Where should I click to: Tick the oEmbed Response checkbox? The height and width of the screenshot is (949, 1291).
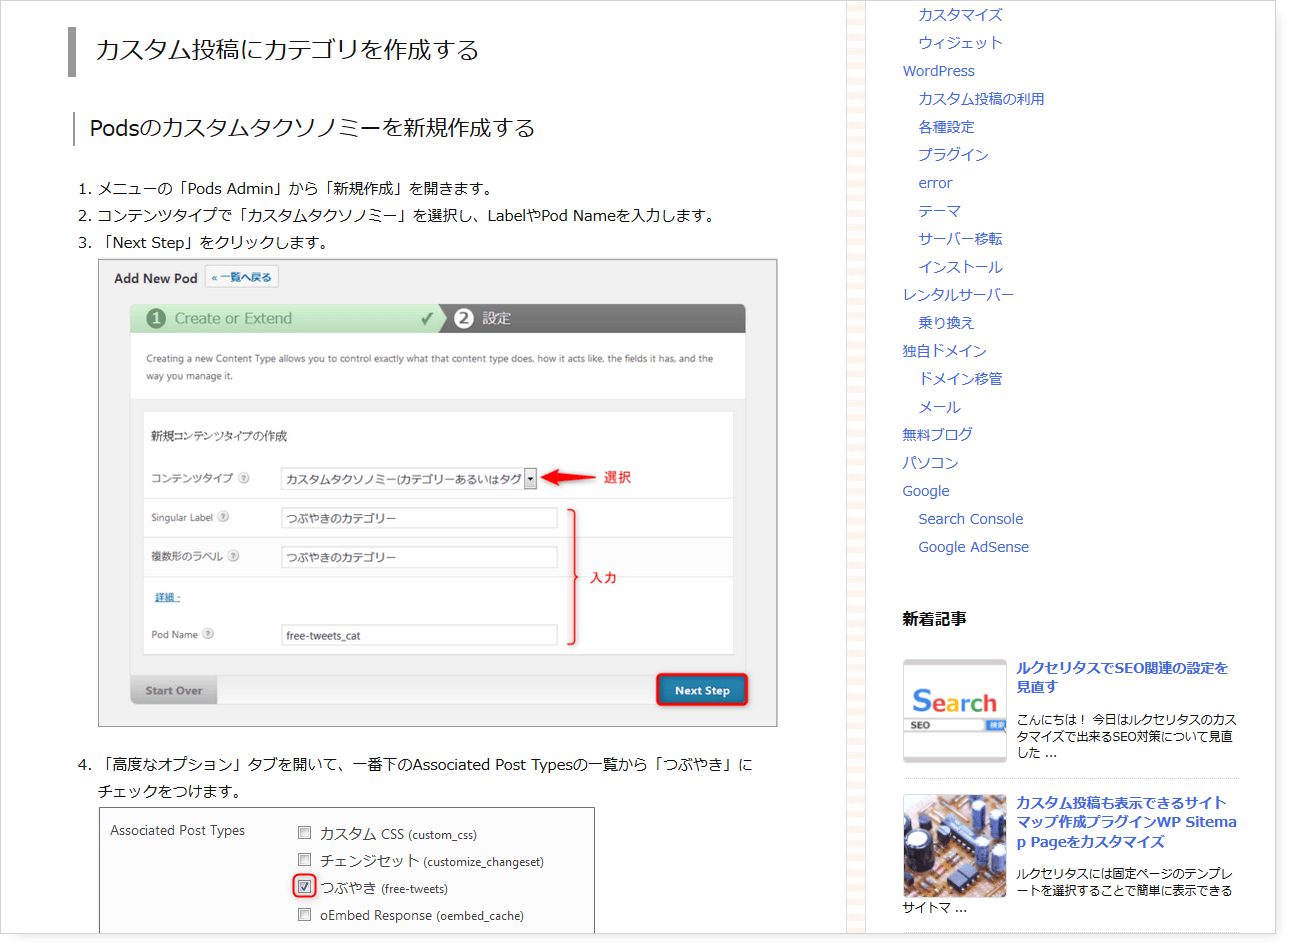pyautogui.click(x=304, y=914)
